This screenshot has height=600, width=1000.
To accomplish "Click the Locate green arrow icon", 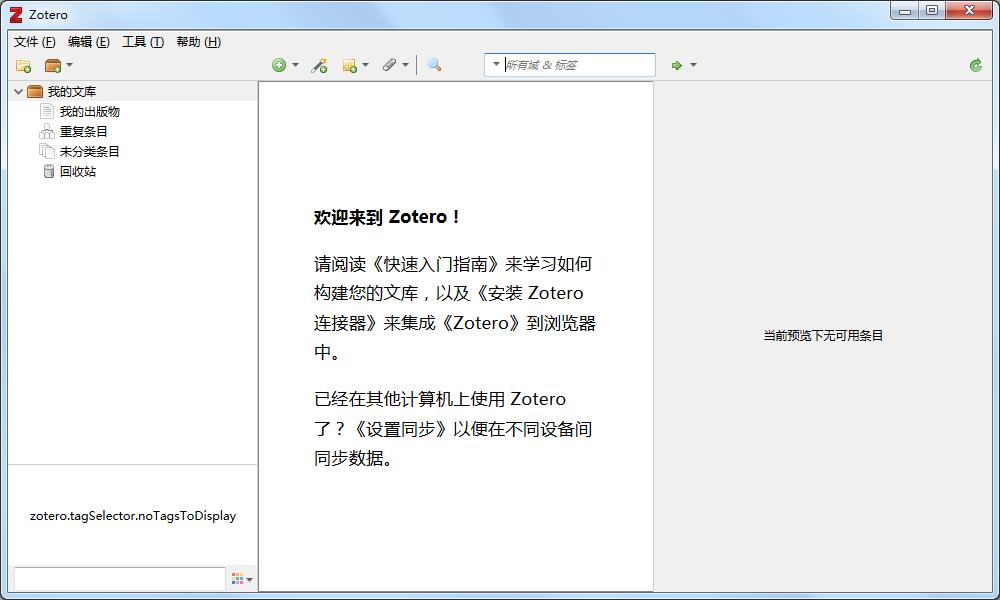I will point(678,64).
